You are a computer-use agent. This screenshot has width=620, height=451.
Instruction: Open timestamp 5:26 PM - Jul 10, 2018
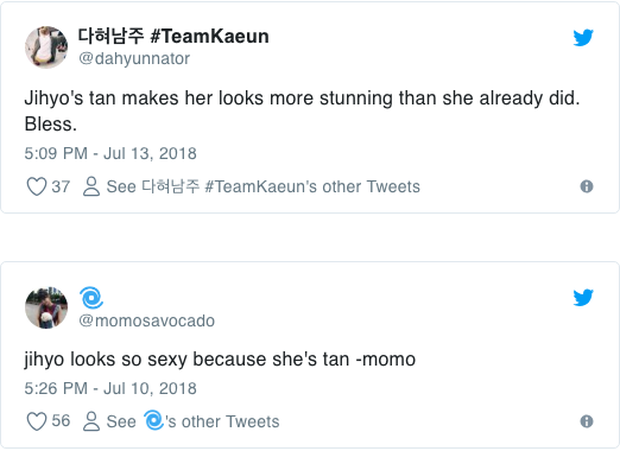pos(110,388)
